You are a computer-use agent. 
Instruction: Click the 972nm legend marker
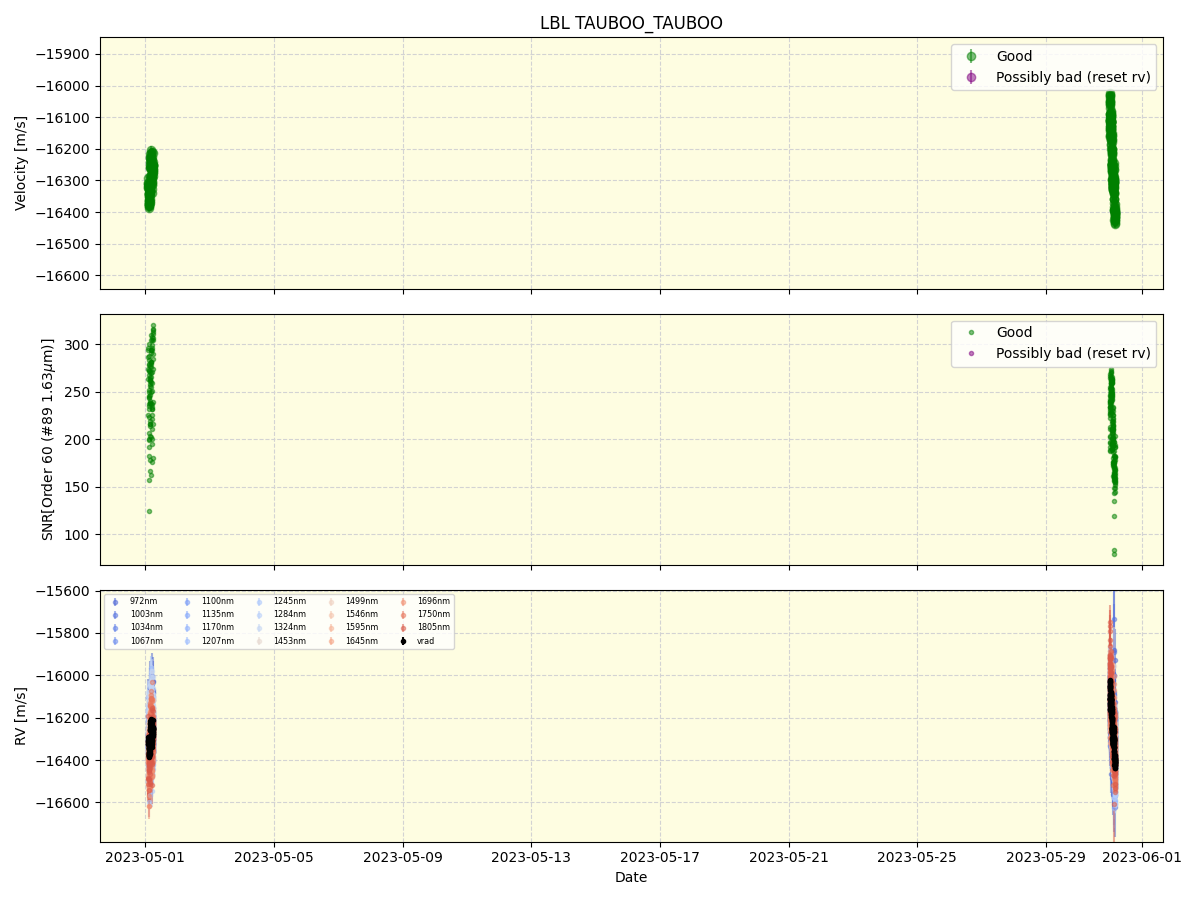pos(115,602)
